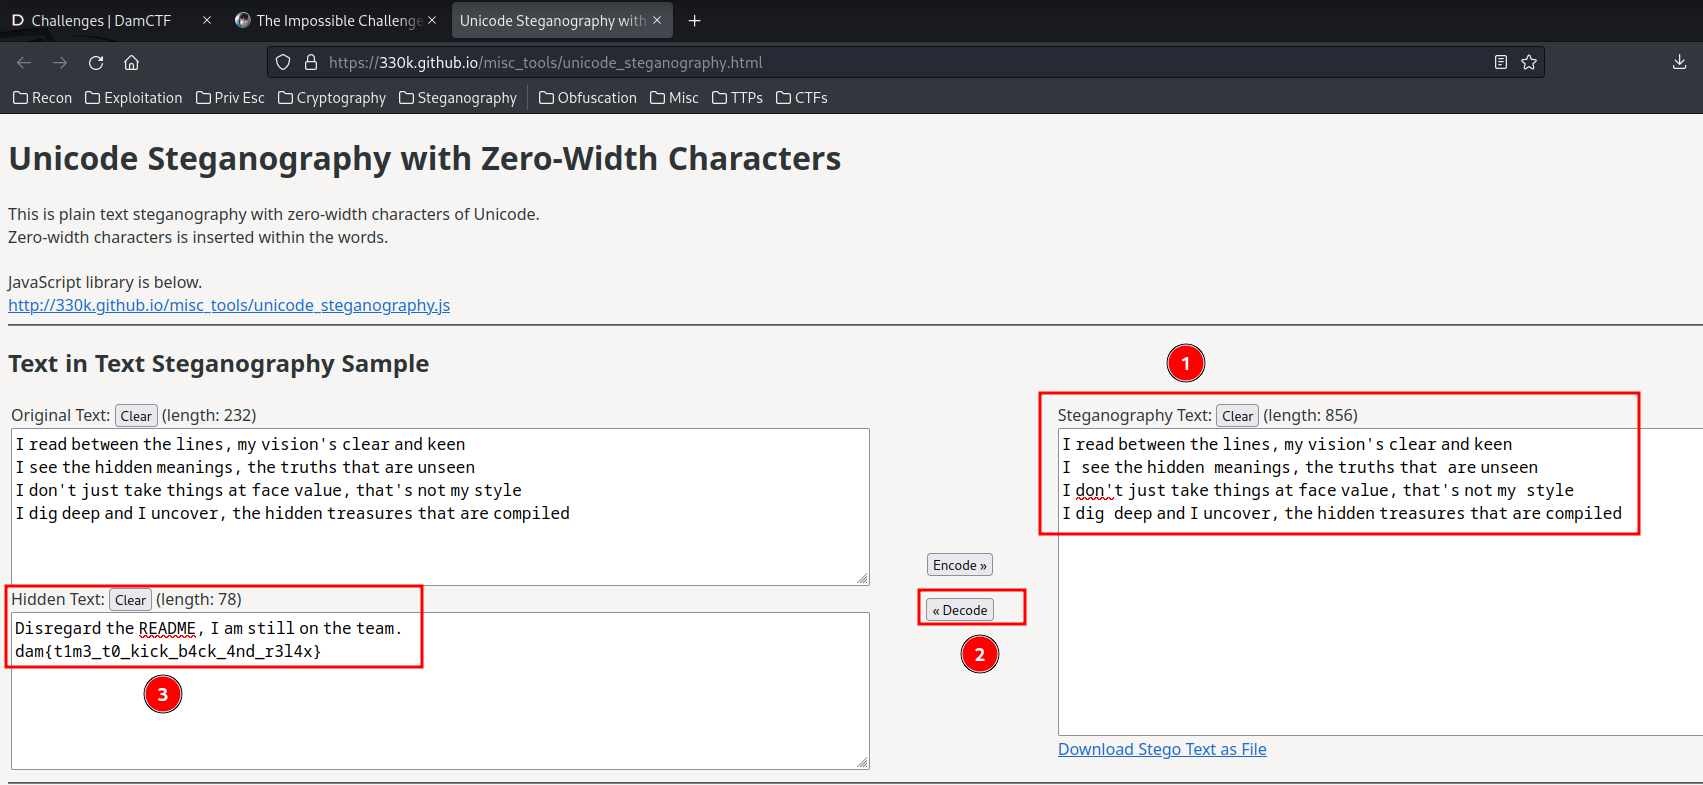Clear the Steganography Text field
The height and width of the screenshot is (785, 1703).
click(x=1237, y=416)
